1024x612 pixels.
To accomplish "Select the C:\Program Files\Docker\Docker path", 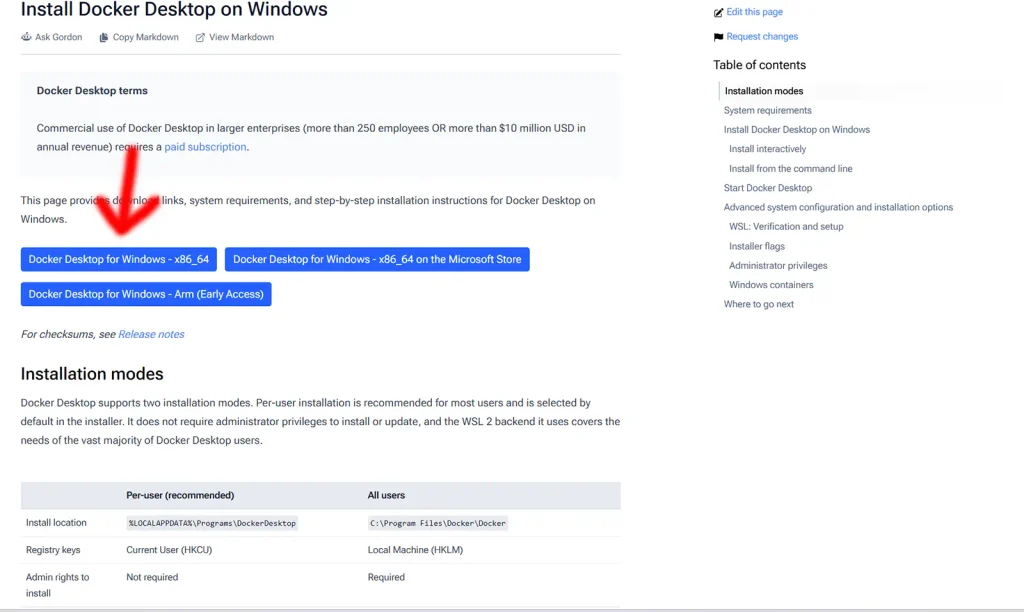I will point(438,523).
